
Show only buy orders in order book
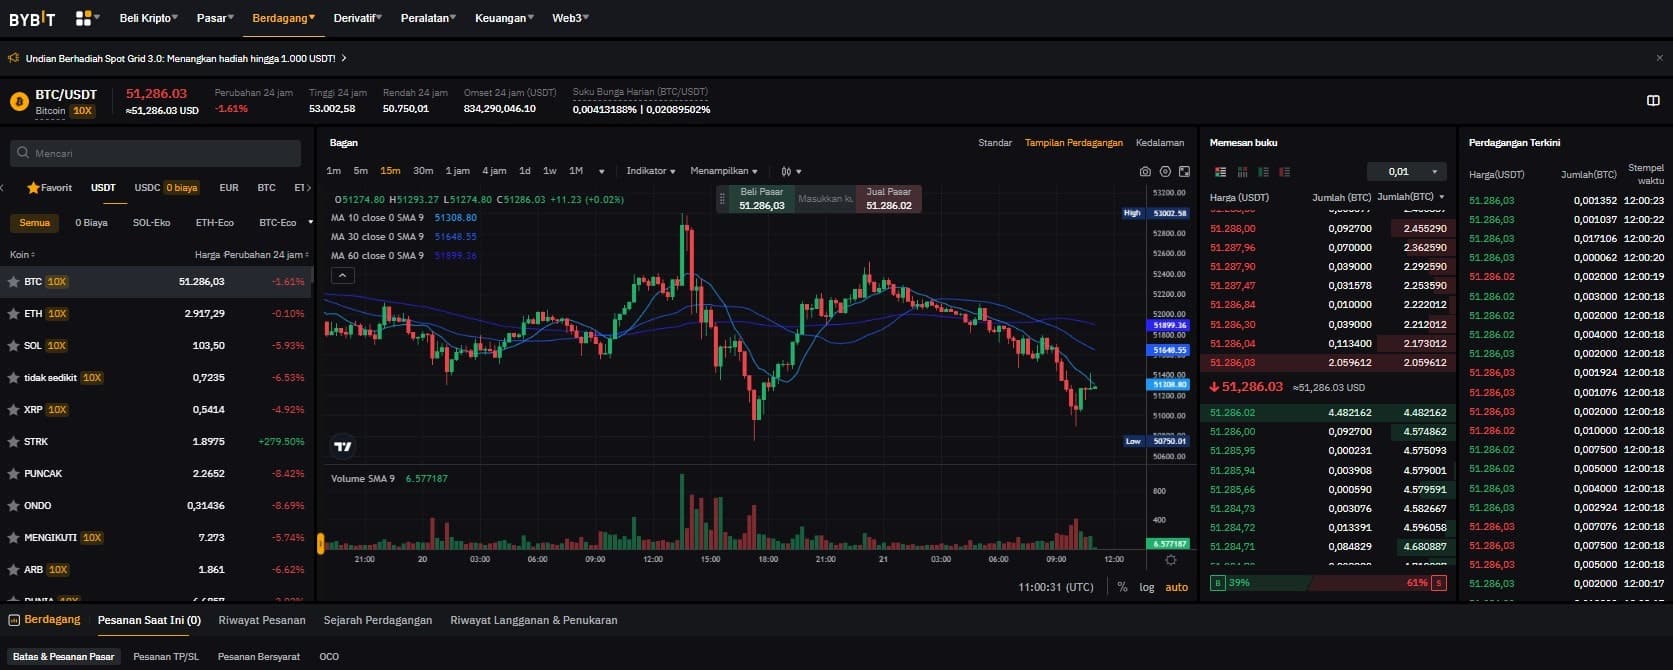1264,172
